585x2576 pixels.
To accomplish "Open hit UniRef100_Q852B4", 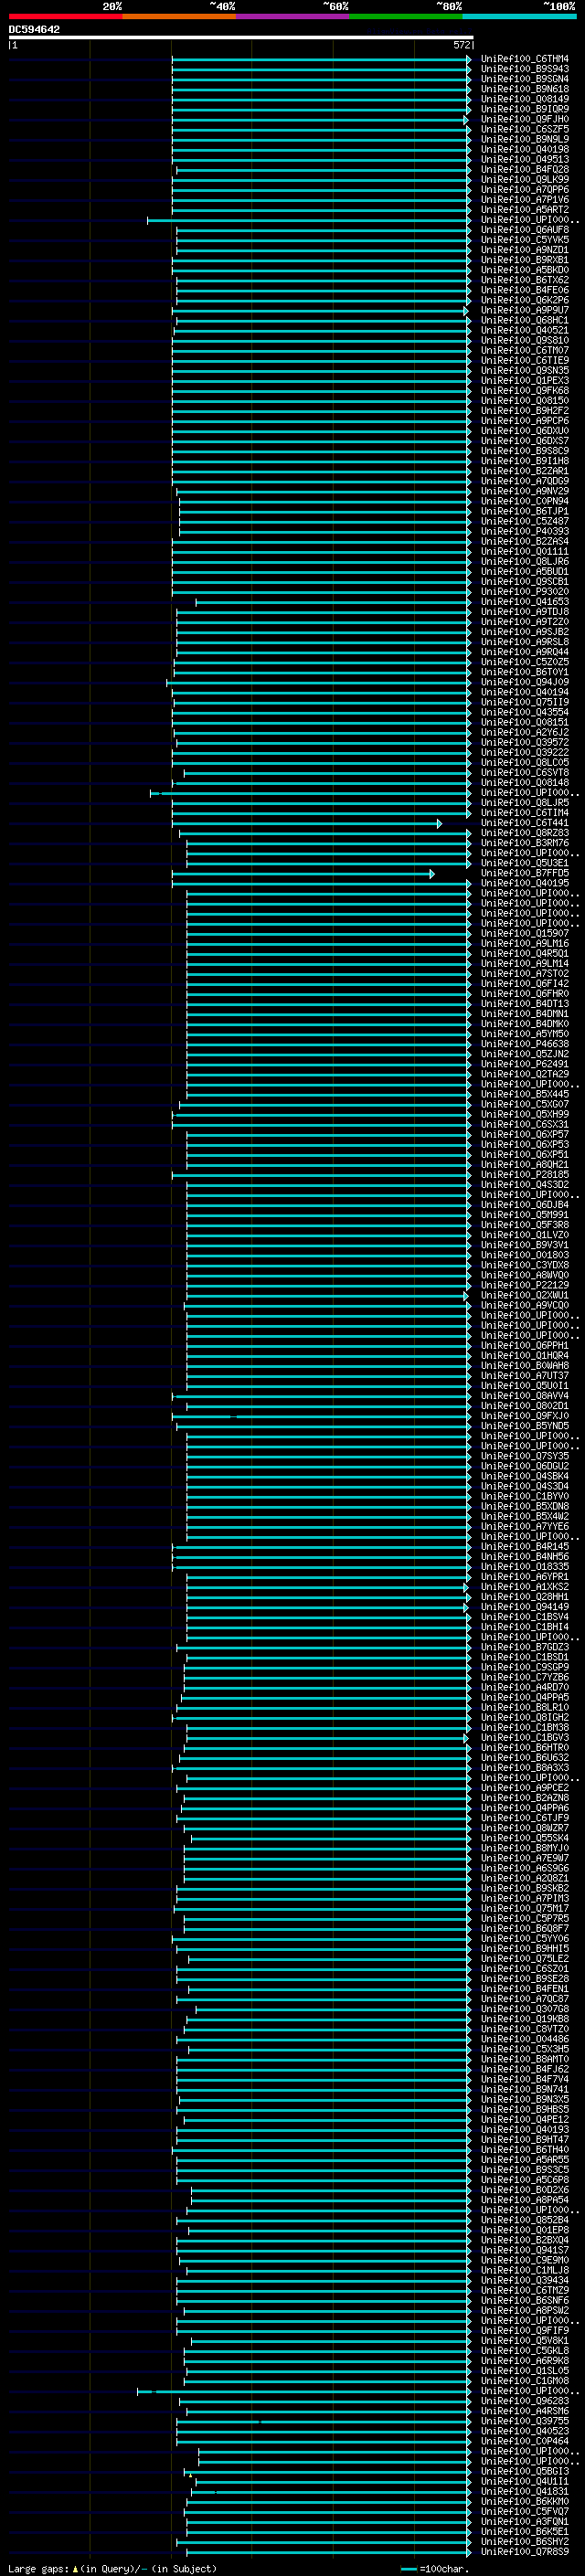I will [x=524, y=2221].
